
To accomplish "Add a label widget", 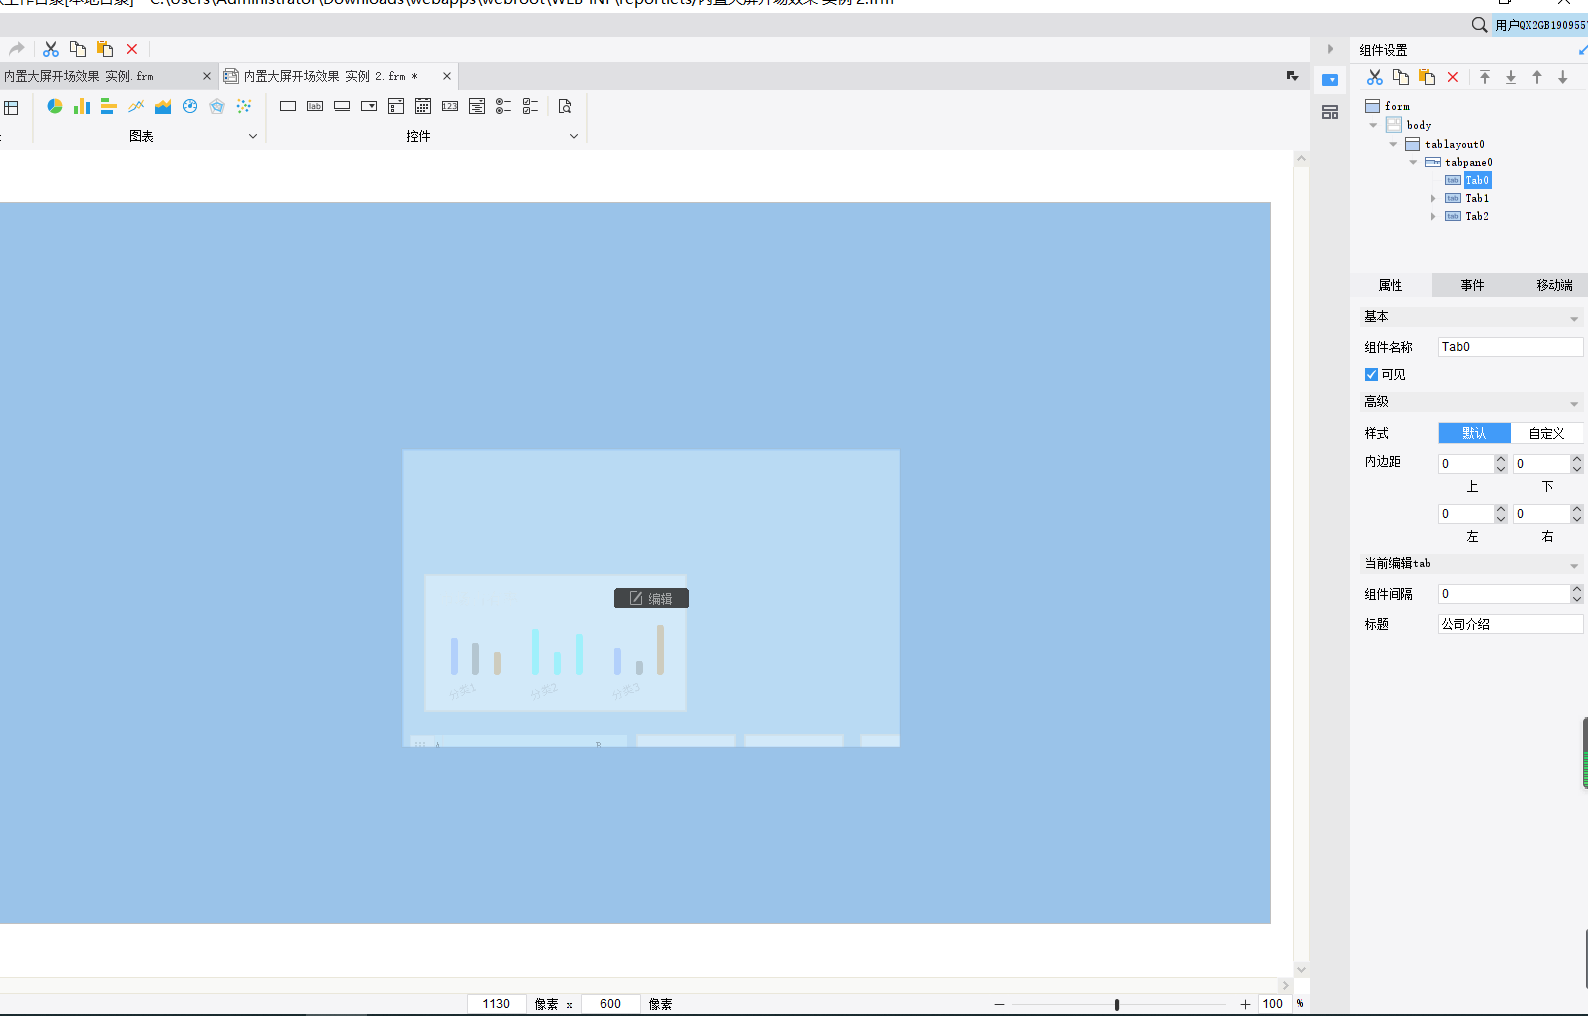I will [x=315, y=106].
